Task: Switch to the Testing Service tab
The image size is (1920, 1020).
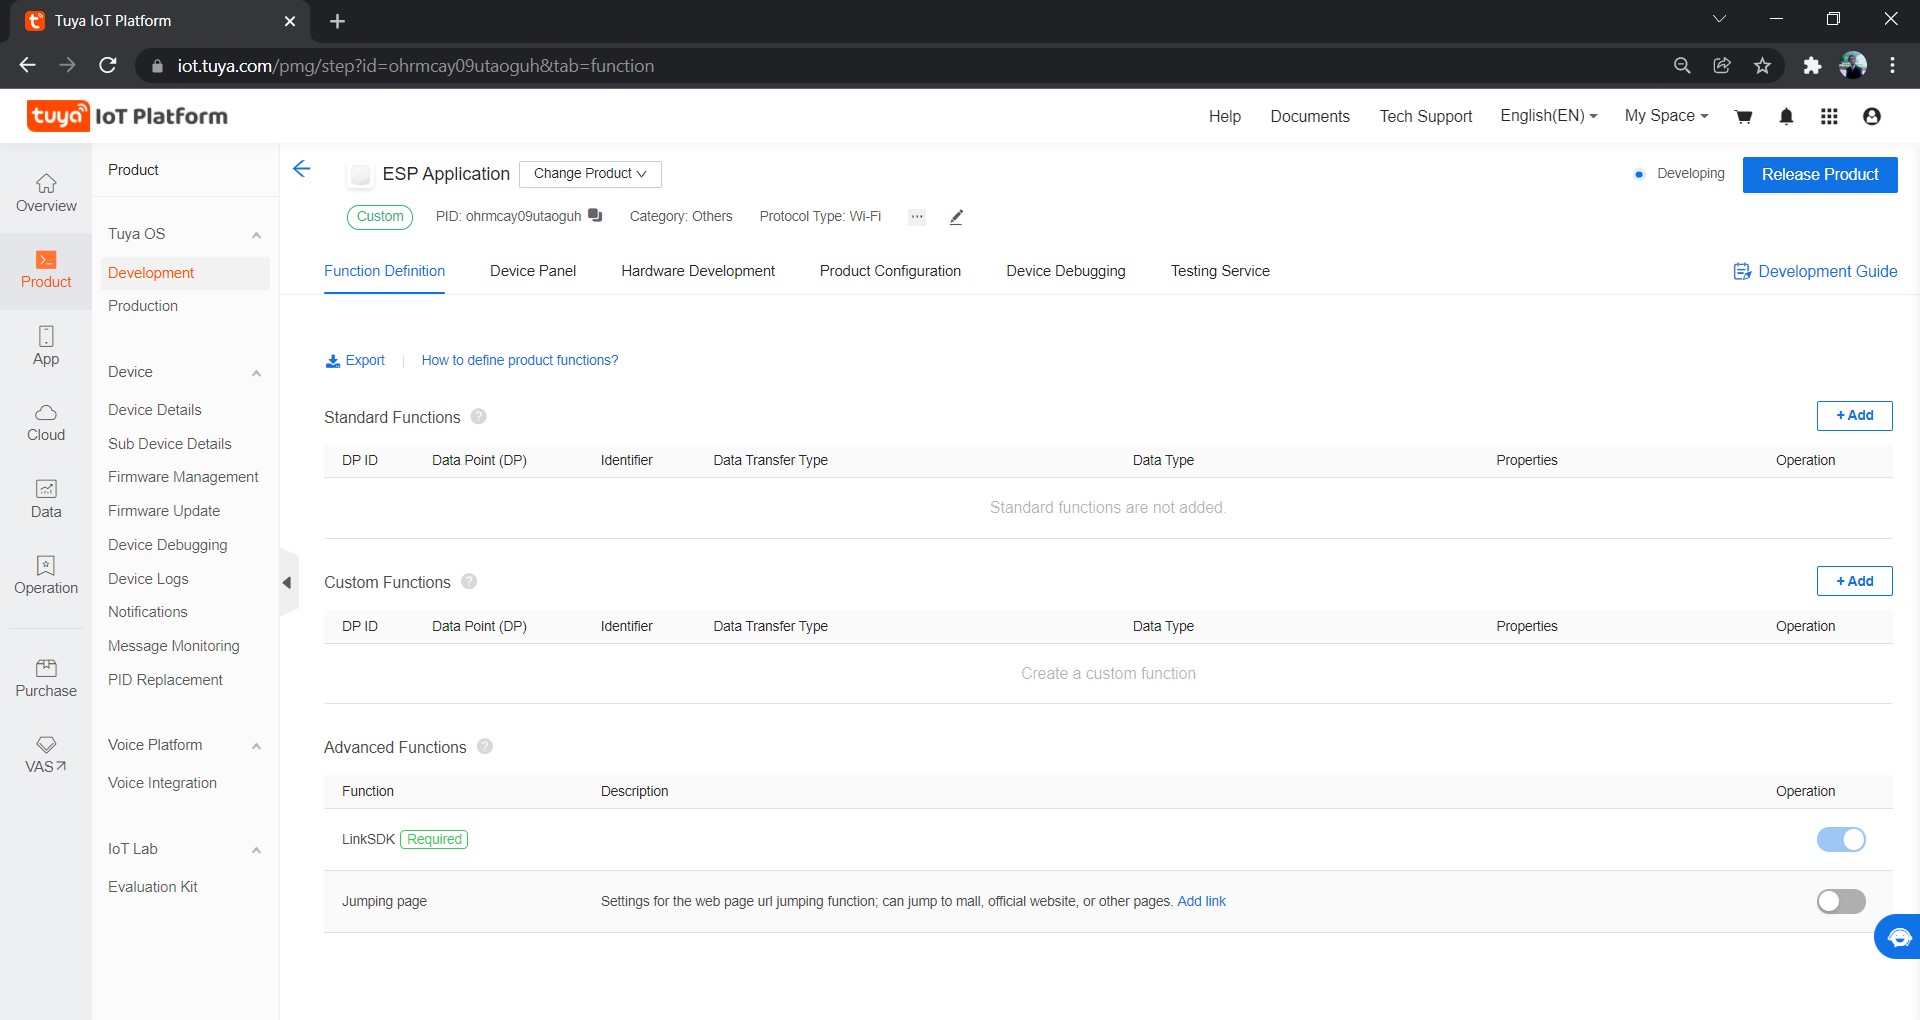Action: coord(1220,271)
